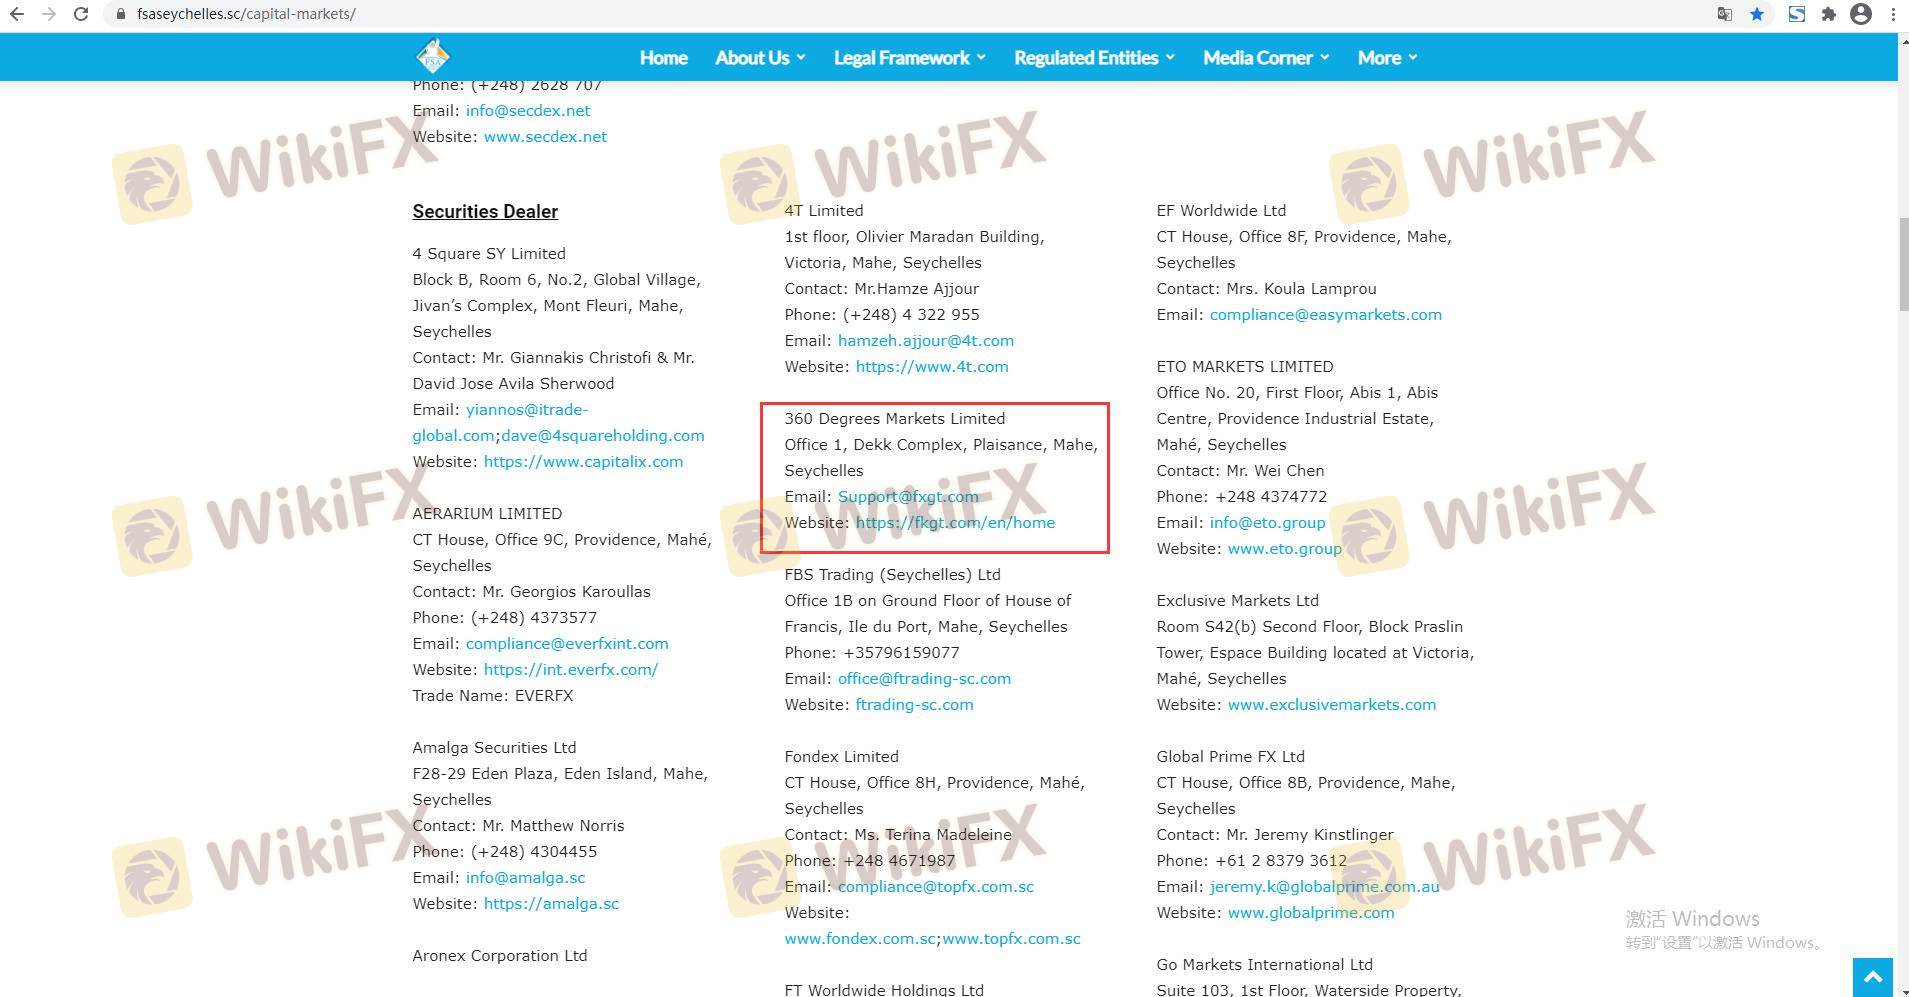Click the scroll-to-top arrow button
This screenshot has height=997, width=1909.
tap(1872, 976)
